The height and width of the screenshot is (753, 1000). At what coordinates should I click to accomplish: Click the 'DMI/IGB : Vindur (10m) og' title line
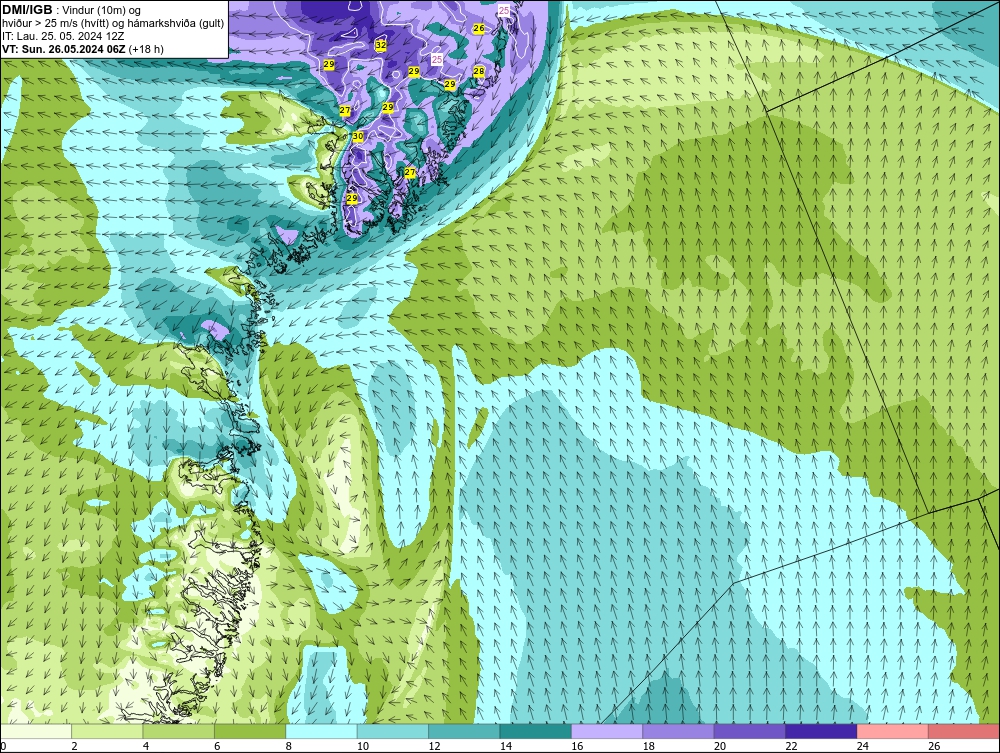72,10
